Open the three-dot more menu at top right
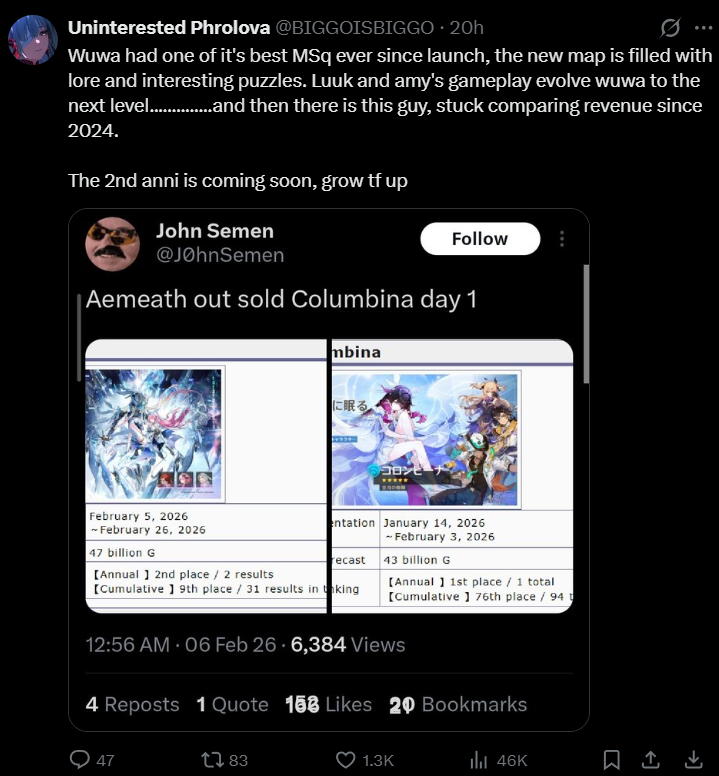This screenshot has height=776, width=719. (x=703, y=28)
